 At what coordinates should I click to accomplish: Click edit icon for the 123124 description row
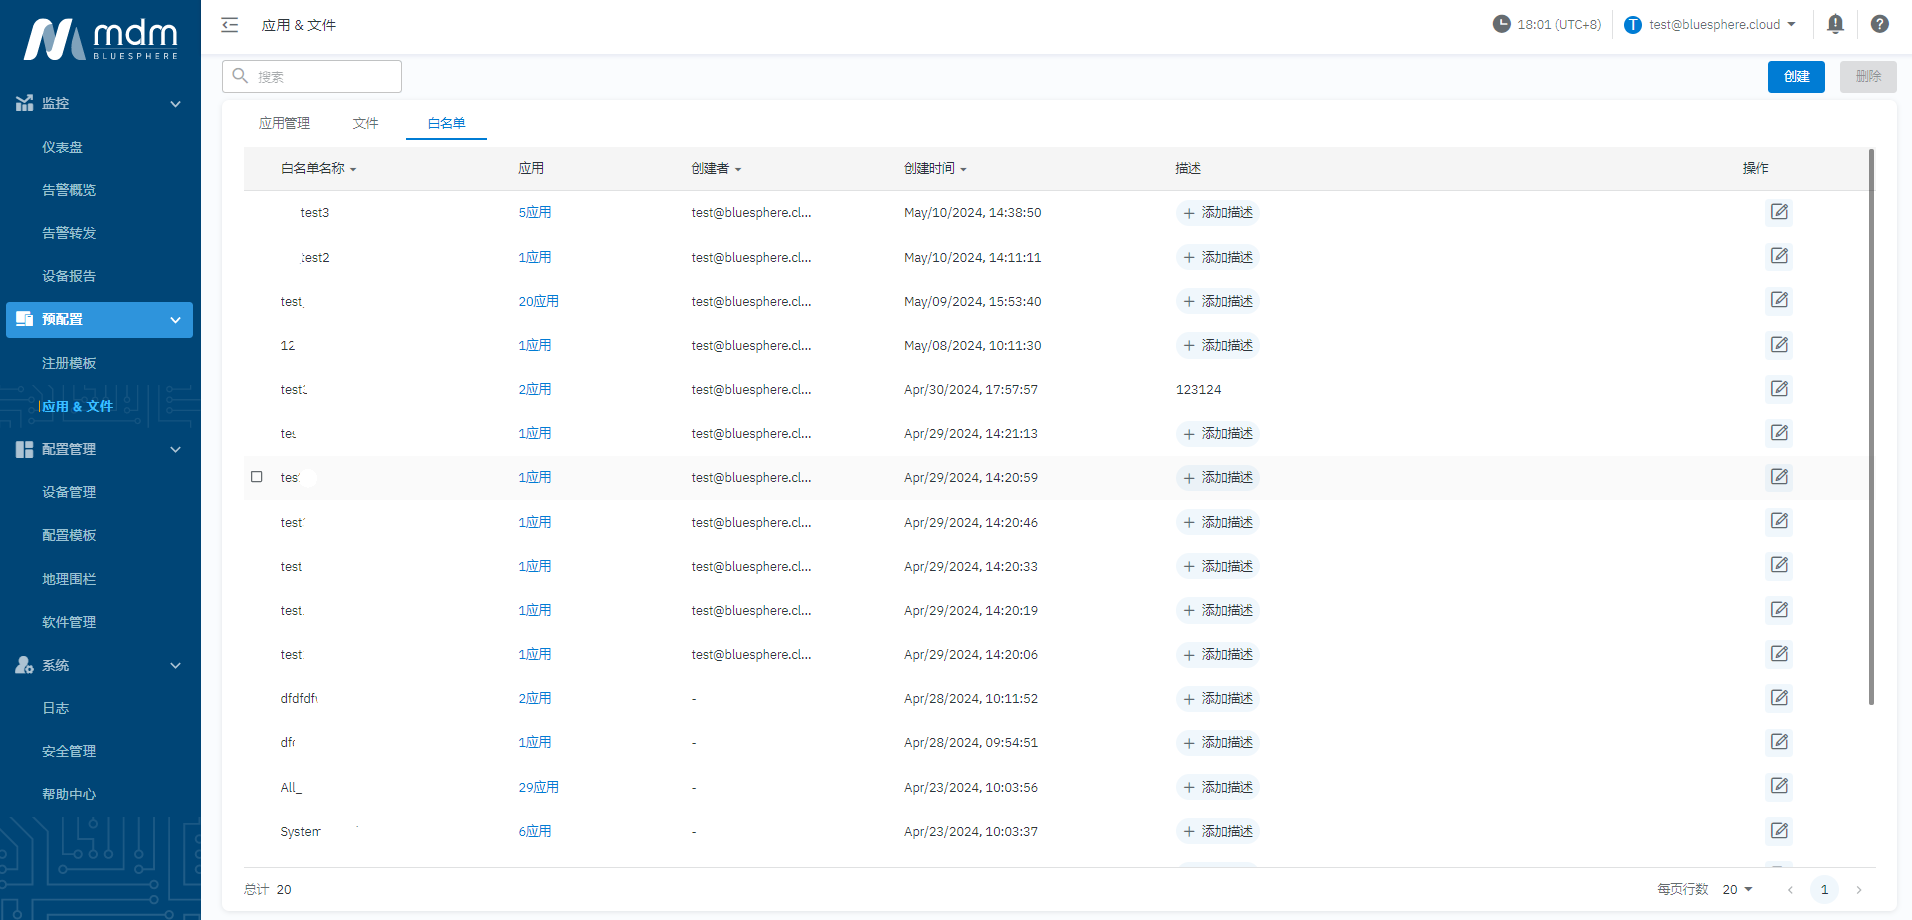point(1779,389)
